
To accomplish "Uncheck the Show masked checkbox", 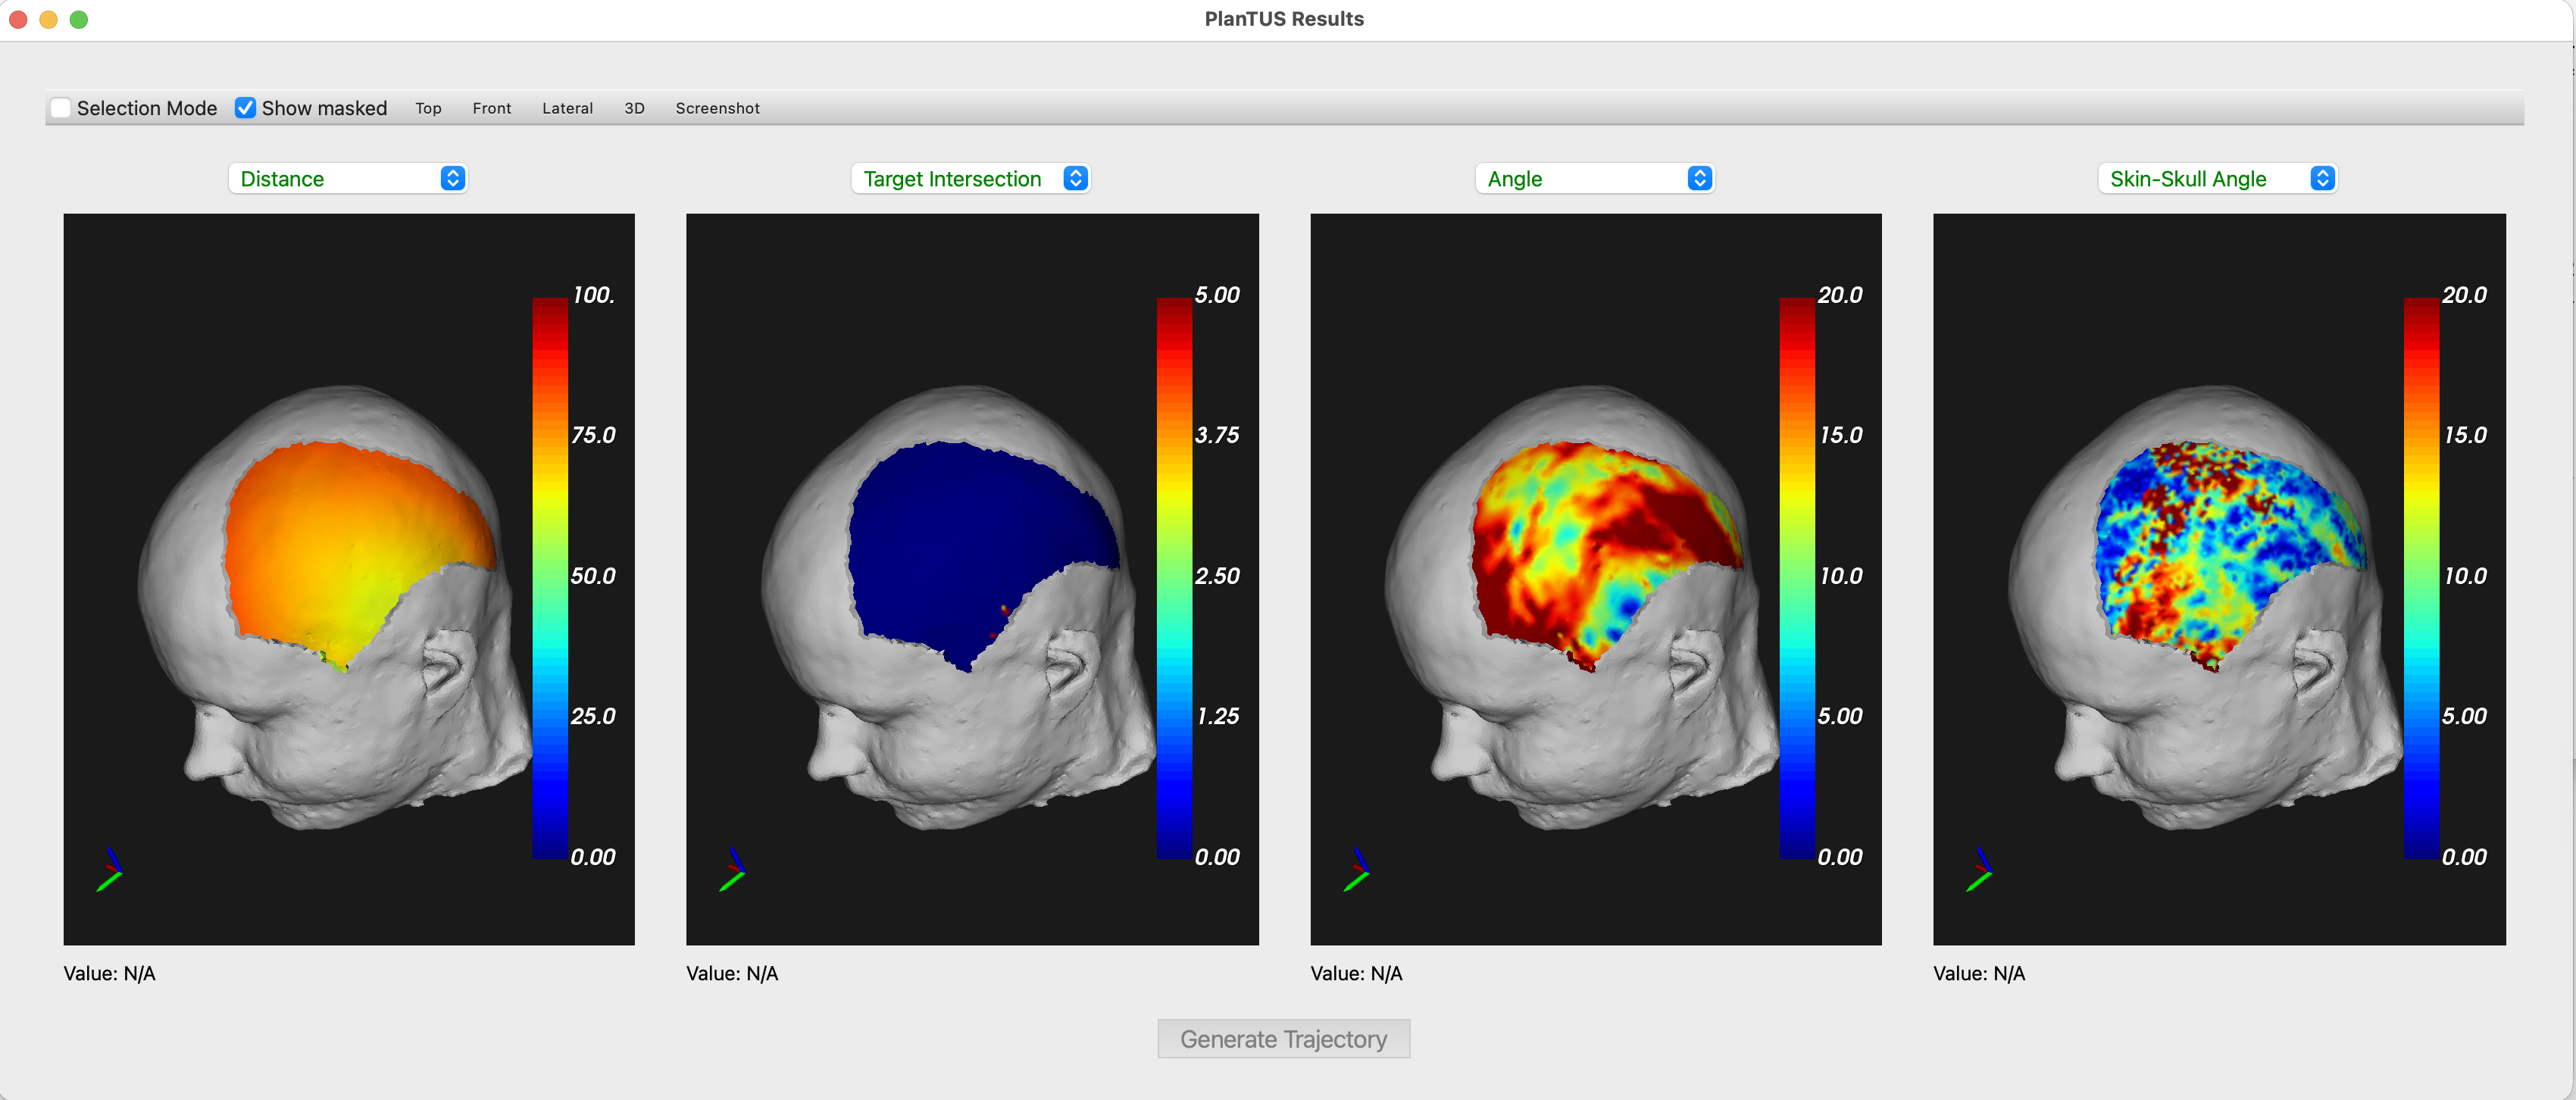I will [245, 108].
